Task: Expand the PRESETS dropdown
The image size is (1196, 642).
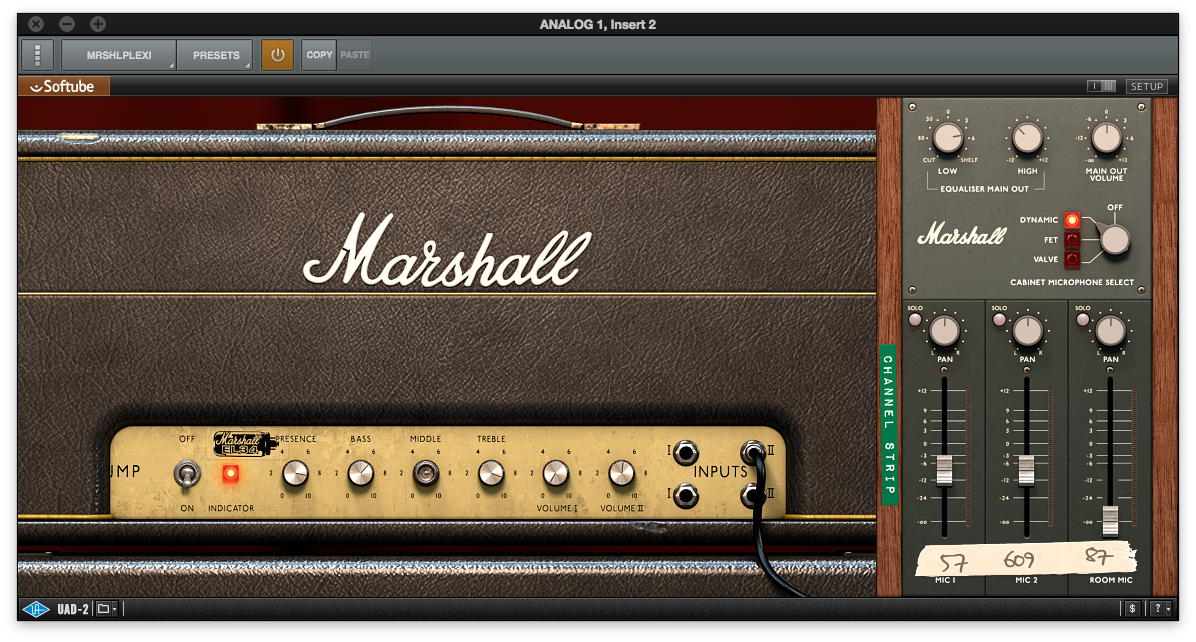Action: coord(216,55)
